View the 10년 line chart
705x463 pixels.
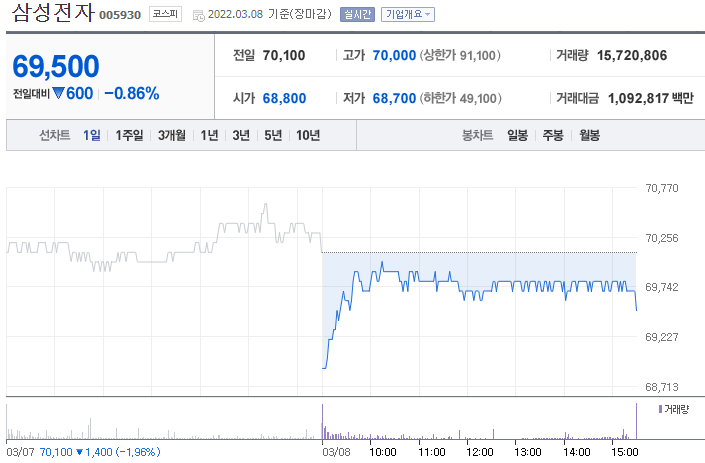[308, 135]
